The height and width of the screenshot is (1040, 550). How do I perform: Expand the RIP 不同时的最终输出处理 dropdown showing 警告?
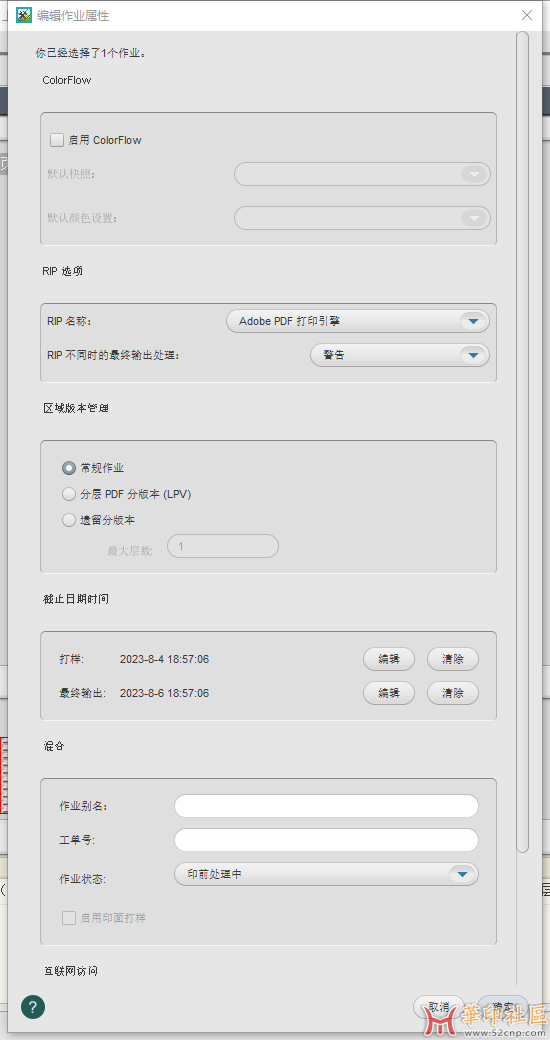pyautogui.click(x=400, y=355)
